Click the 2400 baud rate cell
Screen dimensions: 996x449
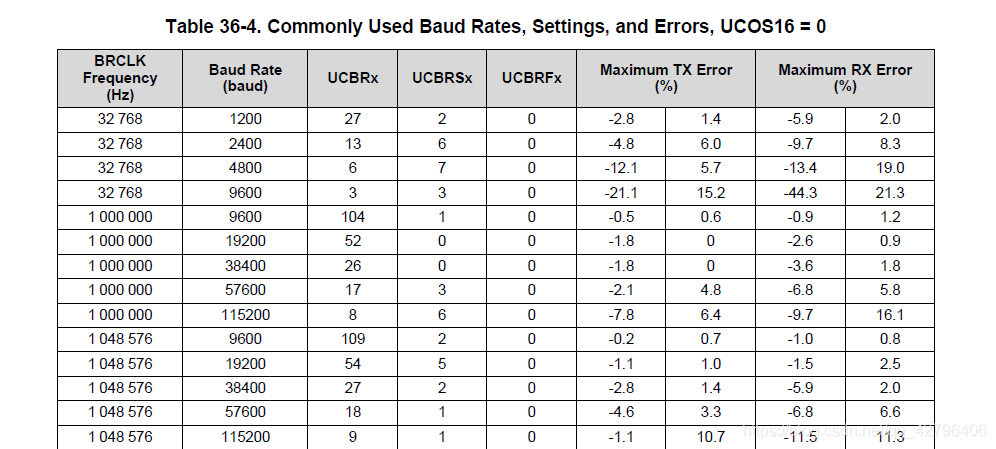[x=245, y=143]
